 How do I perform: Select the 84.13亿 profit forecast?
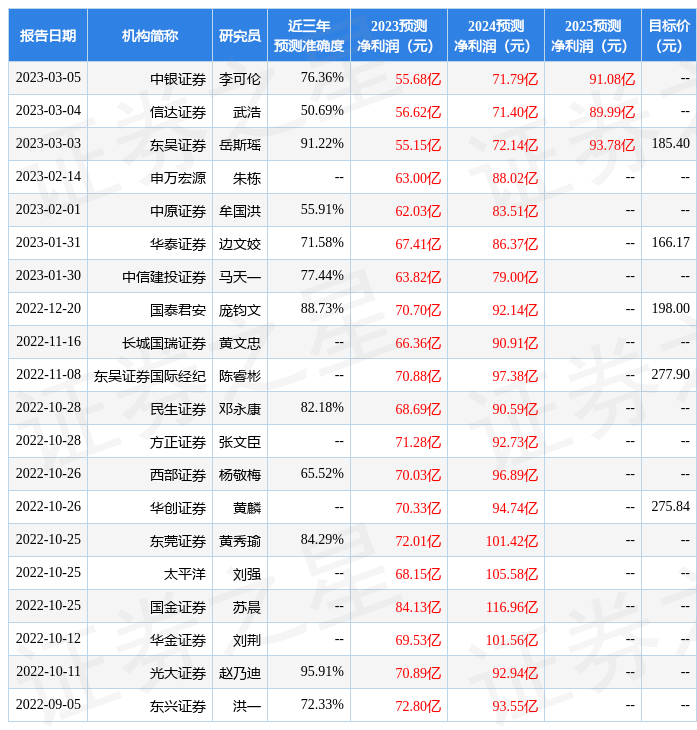coord(418,607)
